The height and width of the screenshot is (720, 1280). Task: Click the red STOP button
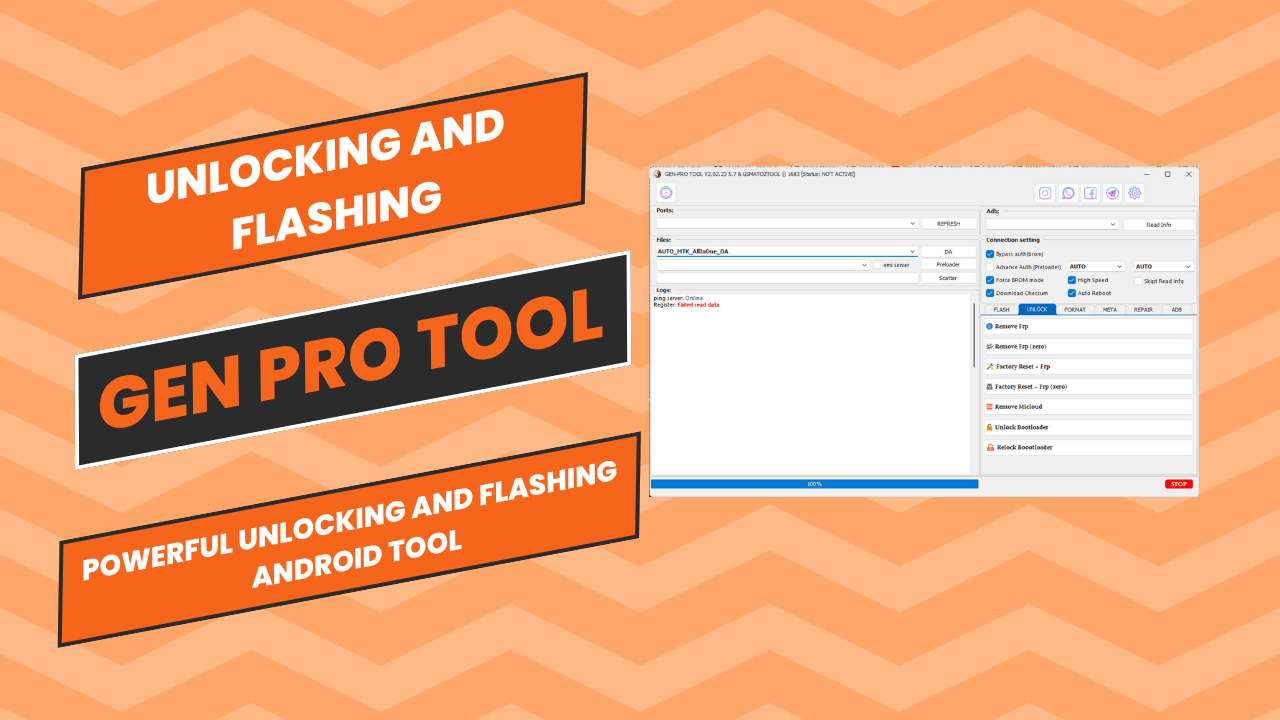1179,484
